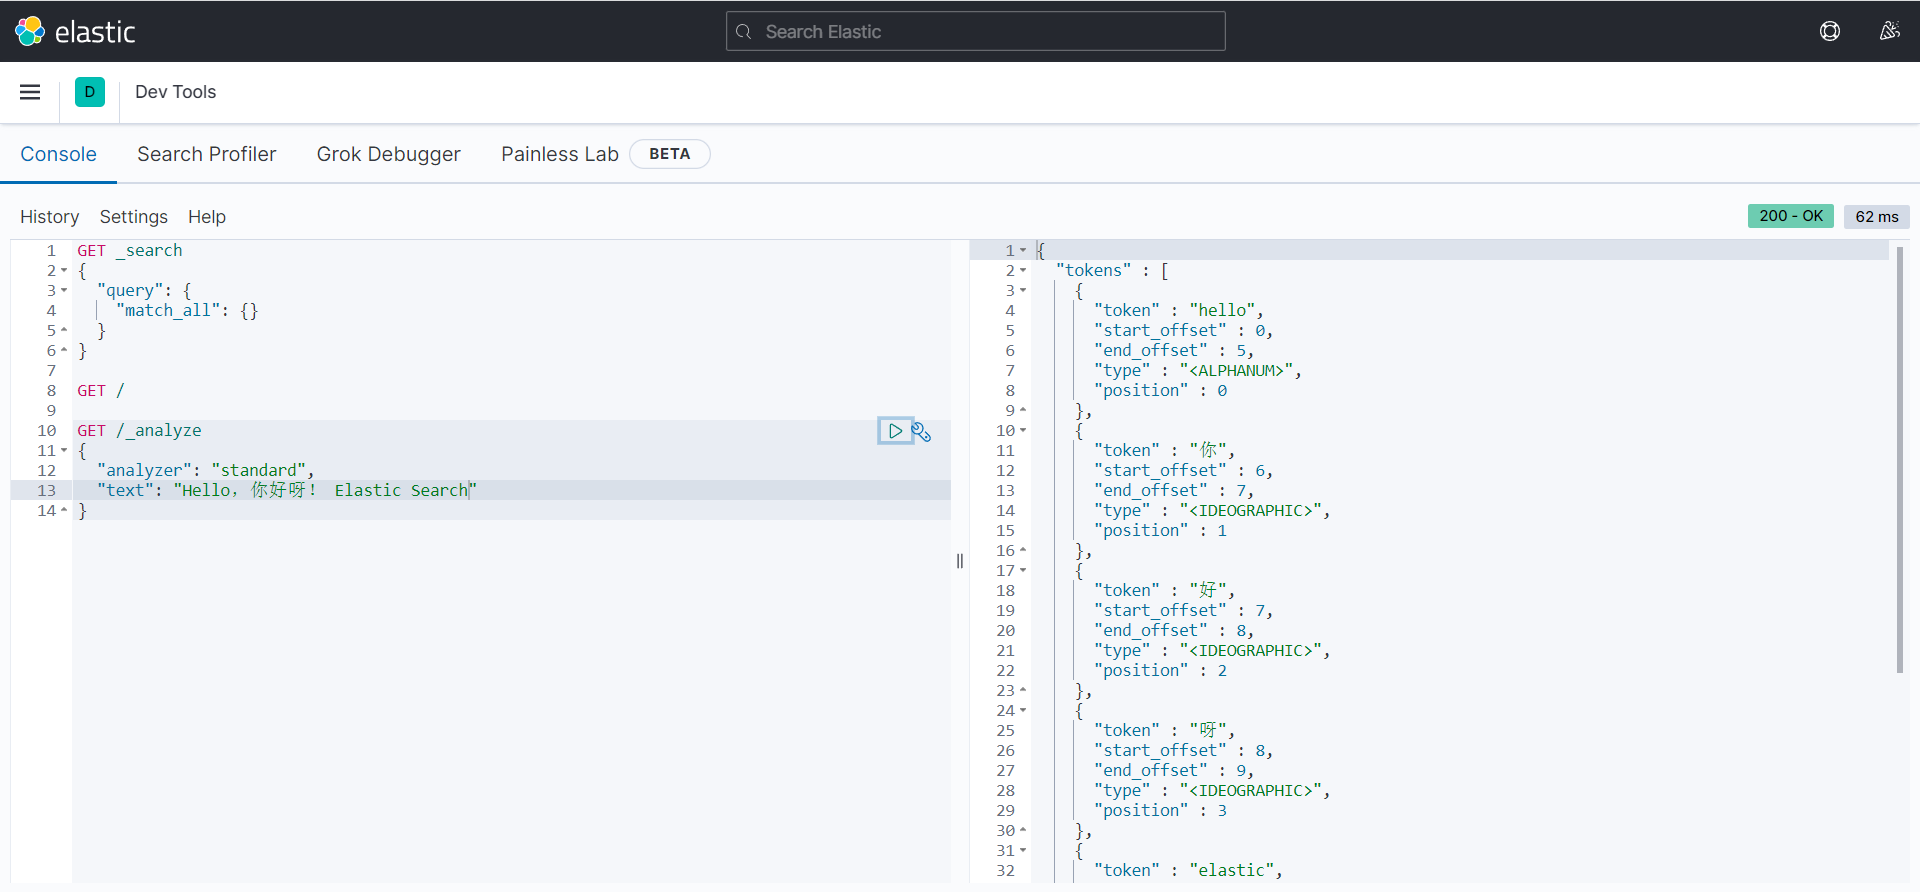Screen dimensions: 1920x892
Task: Click the "analyzer": "standard" line
Action: click(x=206, y=471)
